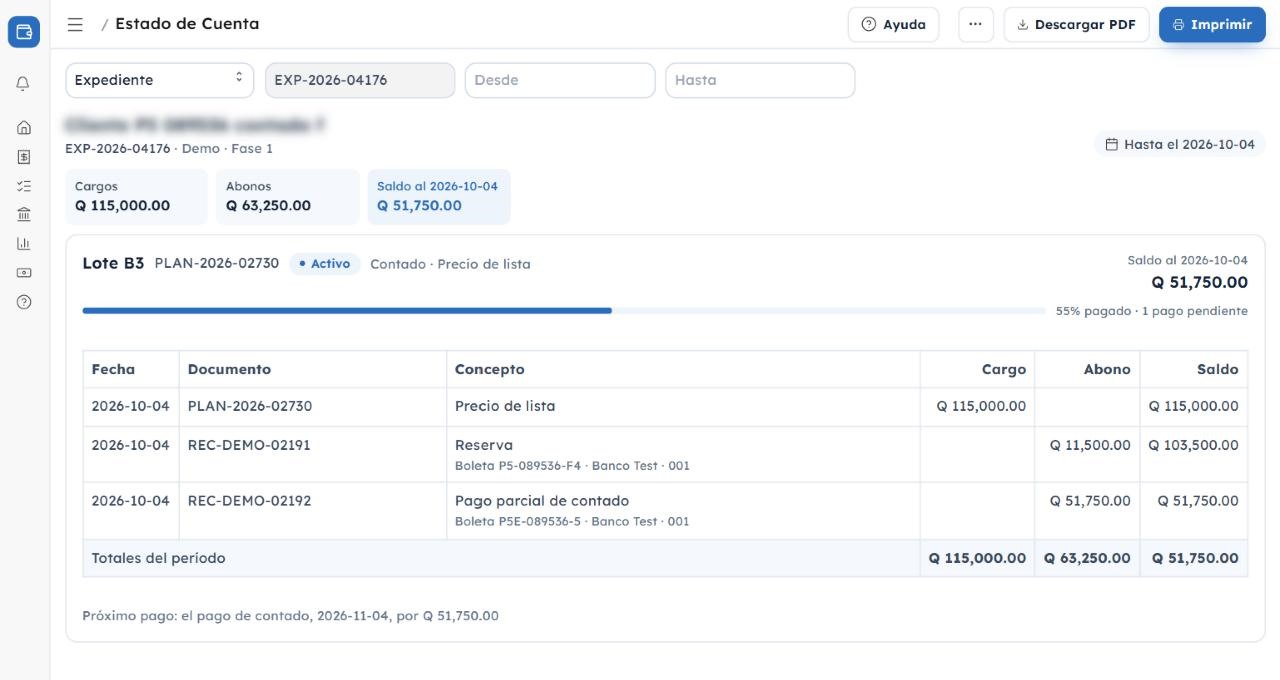This screenshot has width=1280, height=680.
Task: Click the Imprimir print button
Action: pyautogui.click(x=1212, y=24)
